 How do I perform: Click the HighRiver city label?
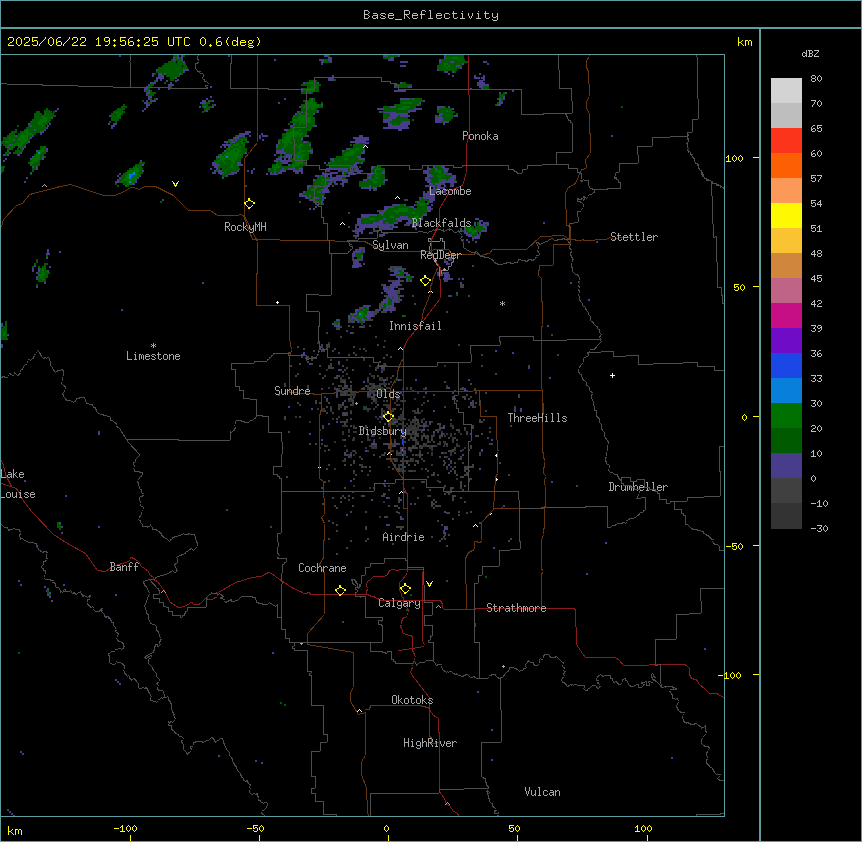[430, 743]
